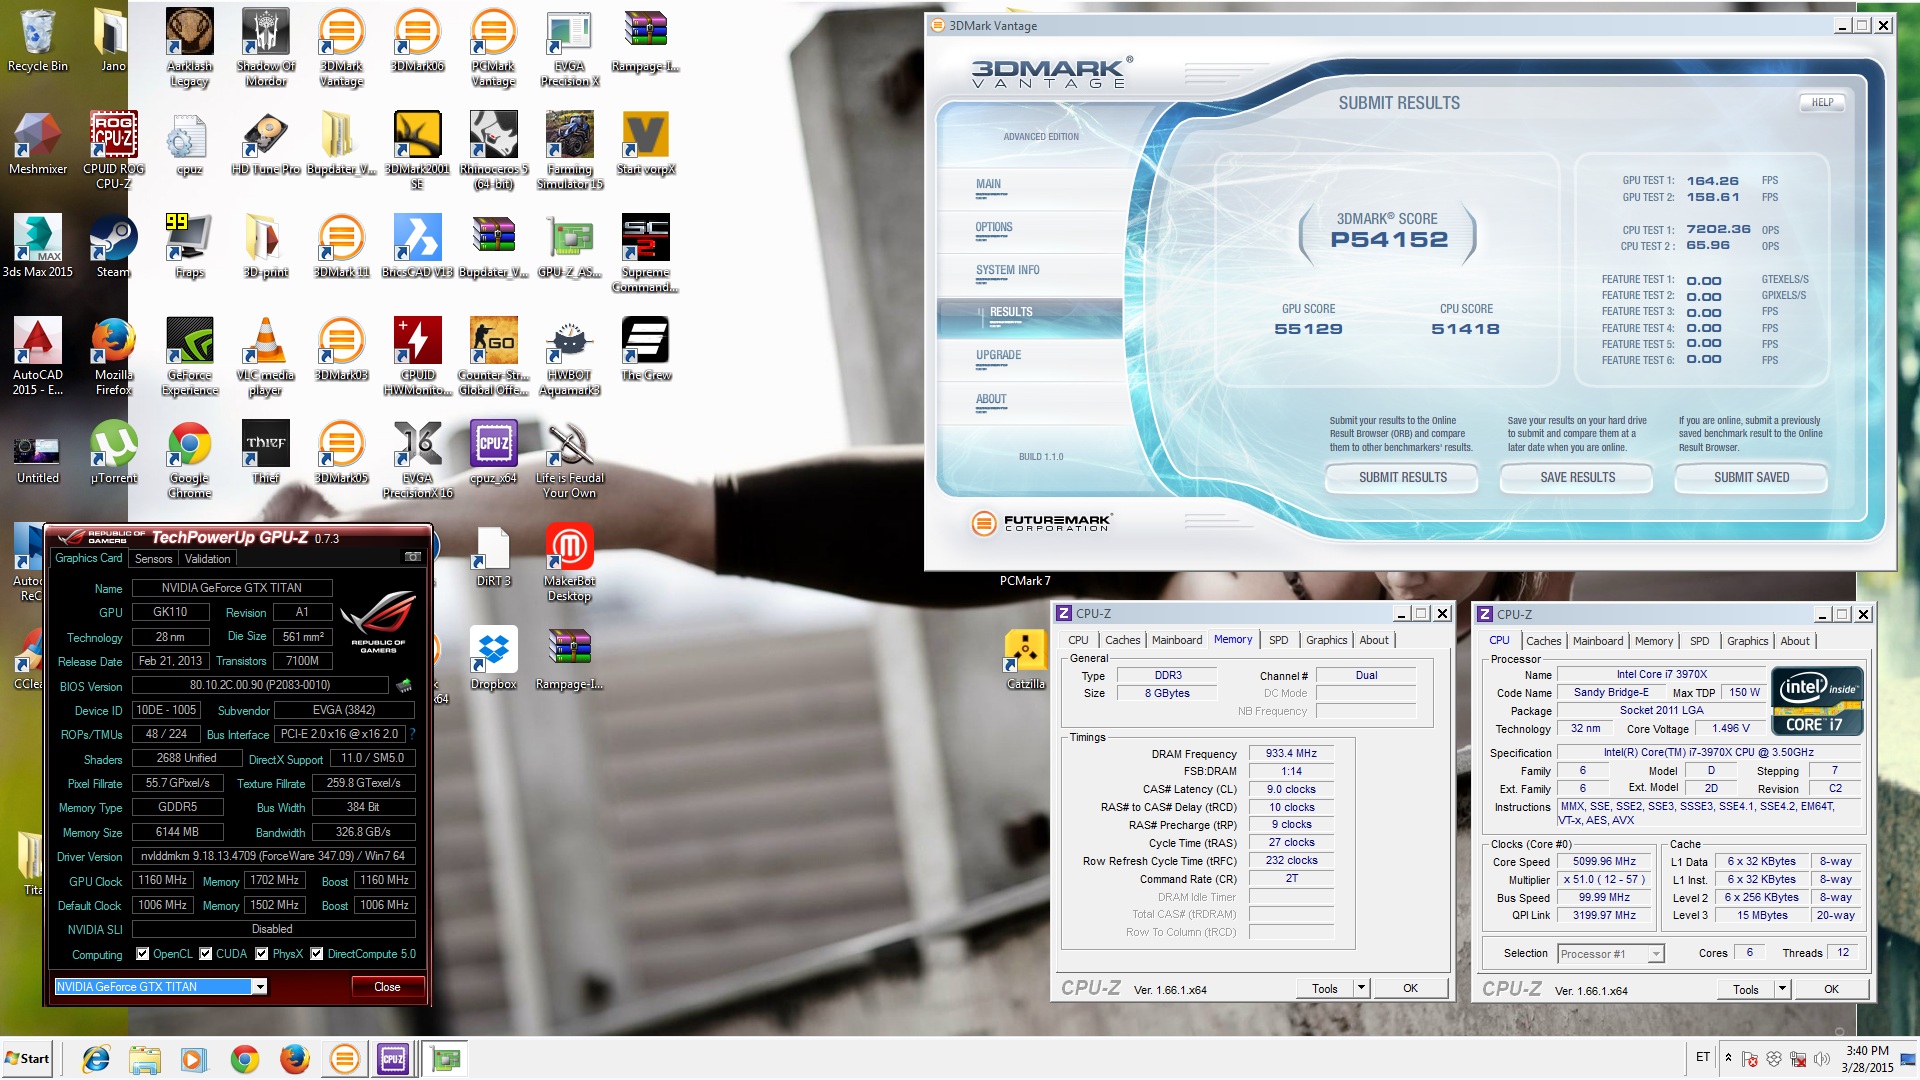This screenshot has width=1920, height=1080.
Task: Open the Catzilla desktop shortcut
Action: (1025, 658)
